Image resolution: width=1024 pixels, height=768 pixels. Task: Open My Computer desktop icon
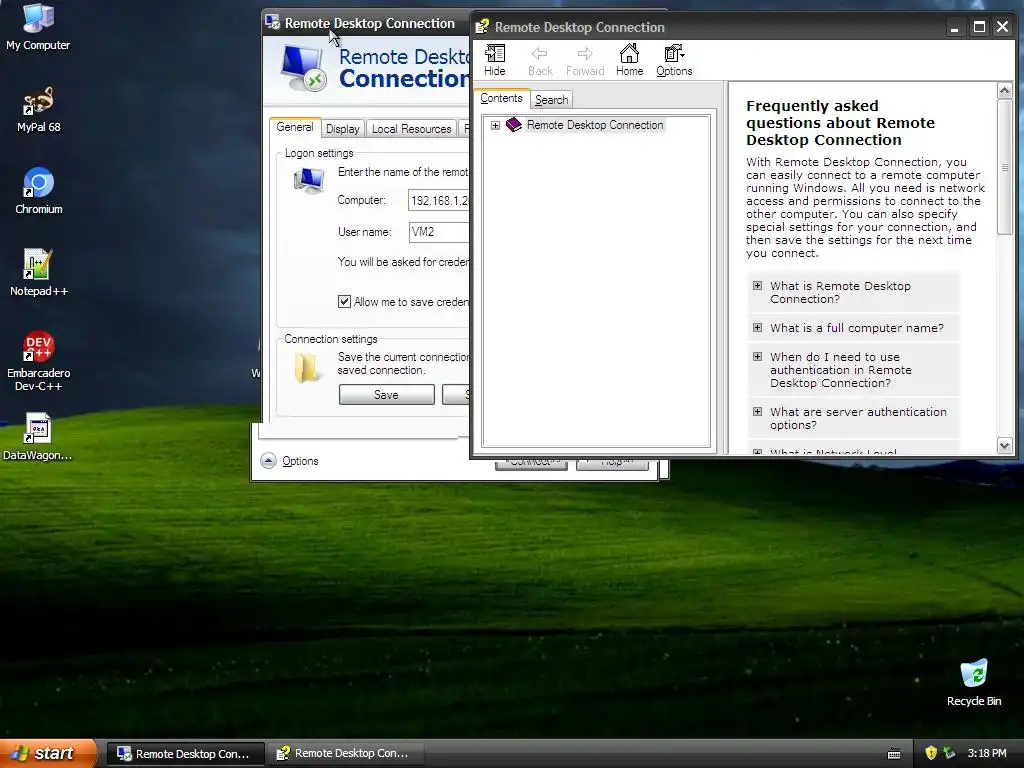[38, 26]
